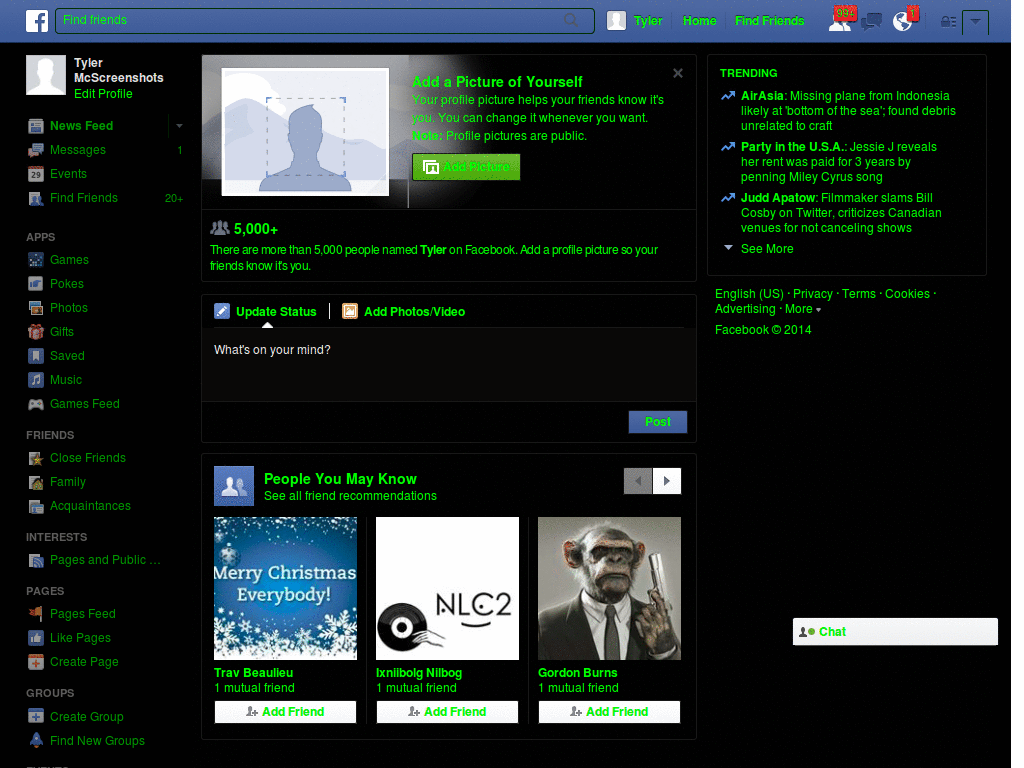Click the Events calendar icon
Screen dimensions: 1024x768
pos(36,174)
